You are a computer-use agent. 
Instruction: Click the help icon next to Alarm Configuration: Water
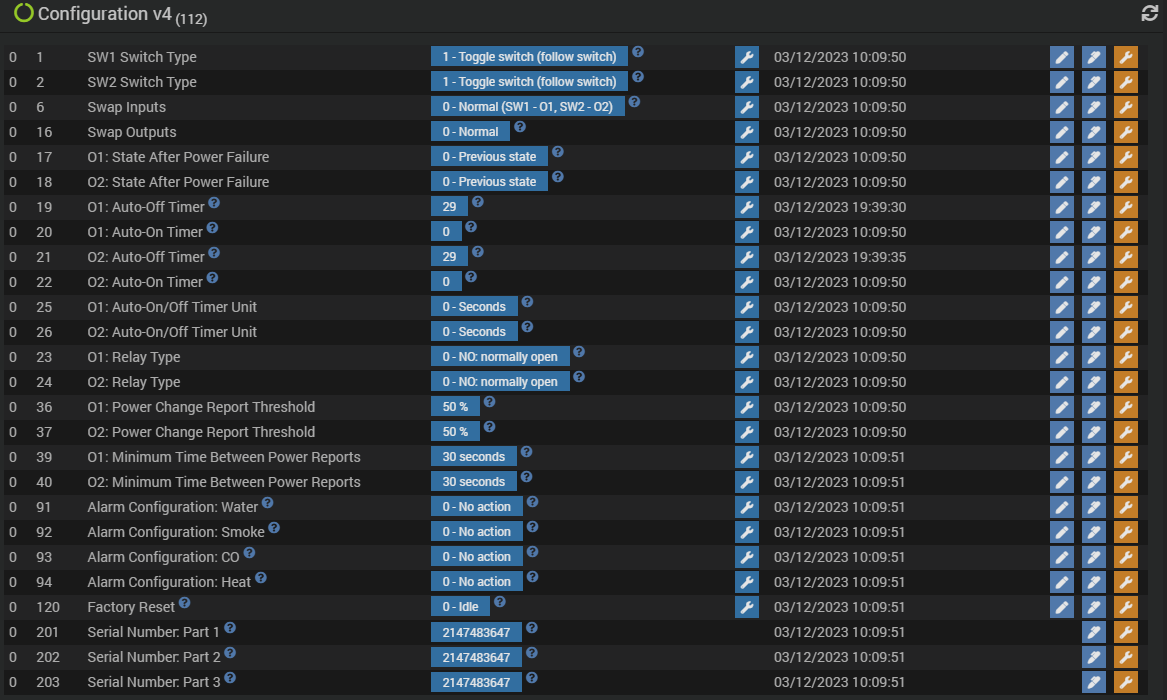coord(268,503)
